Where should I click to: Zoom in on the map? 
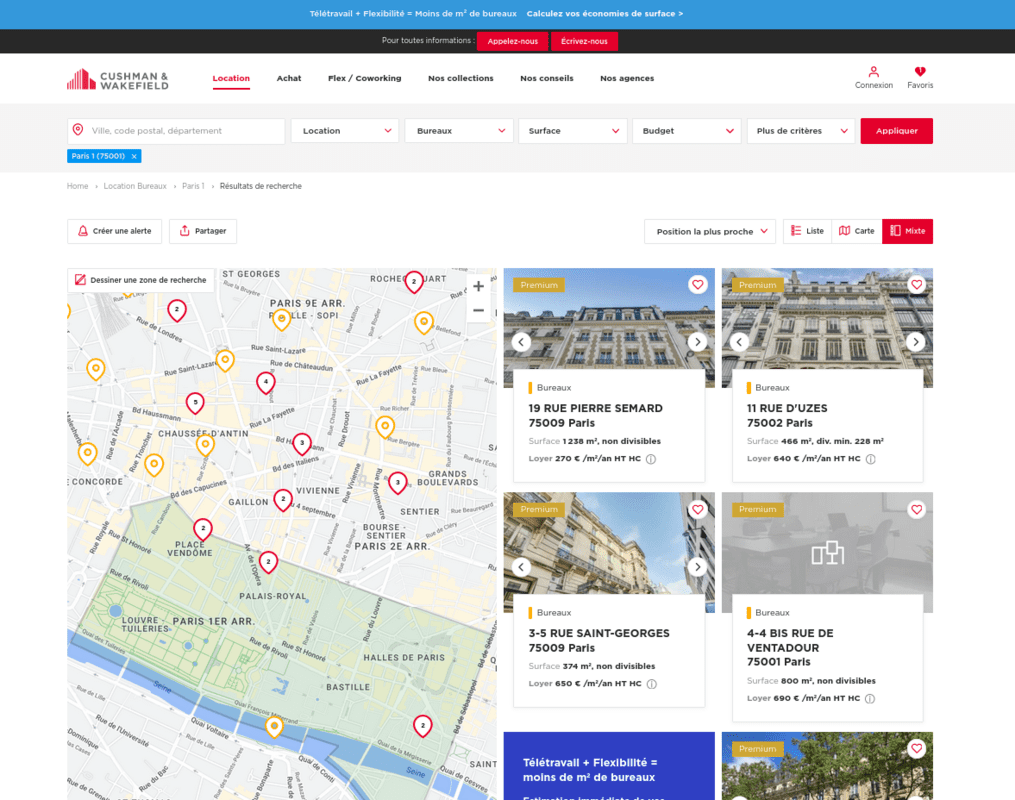[478, 286]
